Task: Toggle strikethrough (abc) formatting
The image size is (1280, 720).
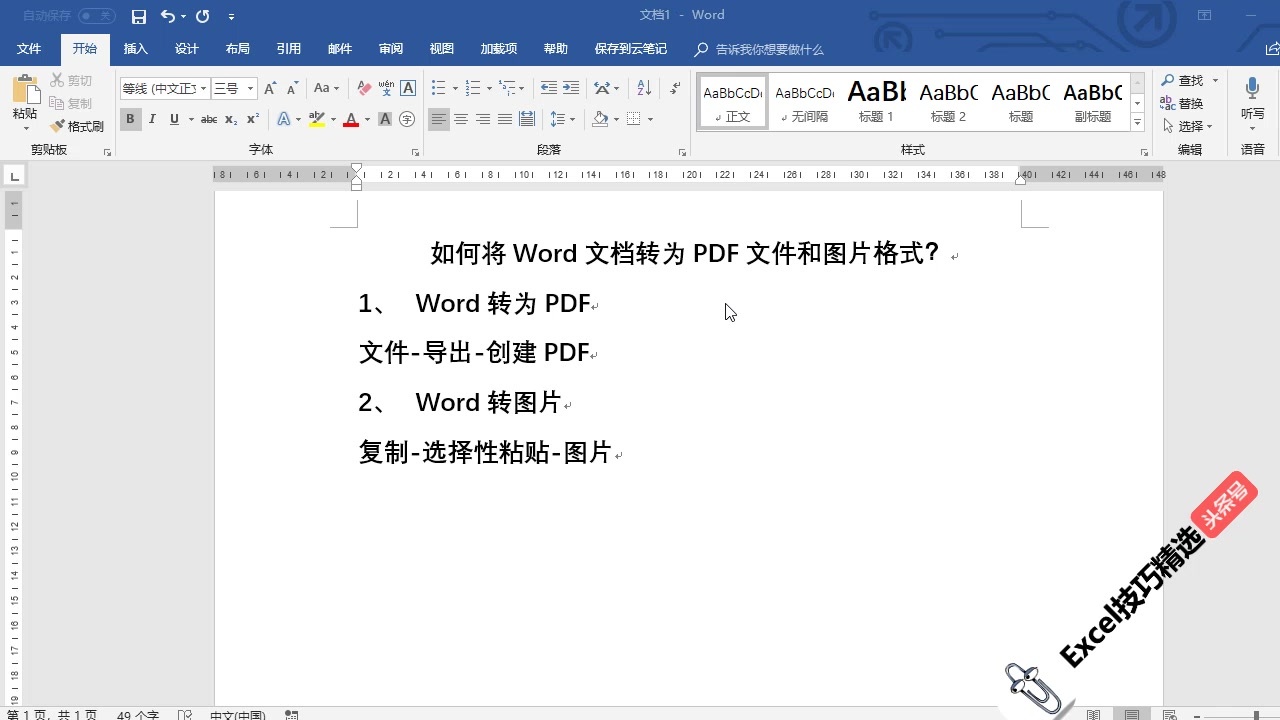Action: [209, 119]
